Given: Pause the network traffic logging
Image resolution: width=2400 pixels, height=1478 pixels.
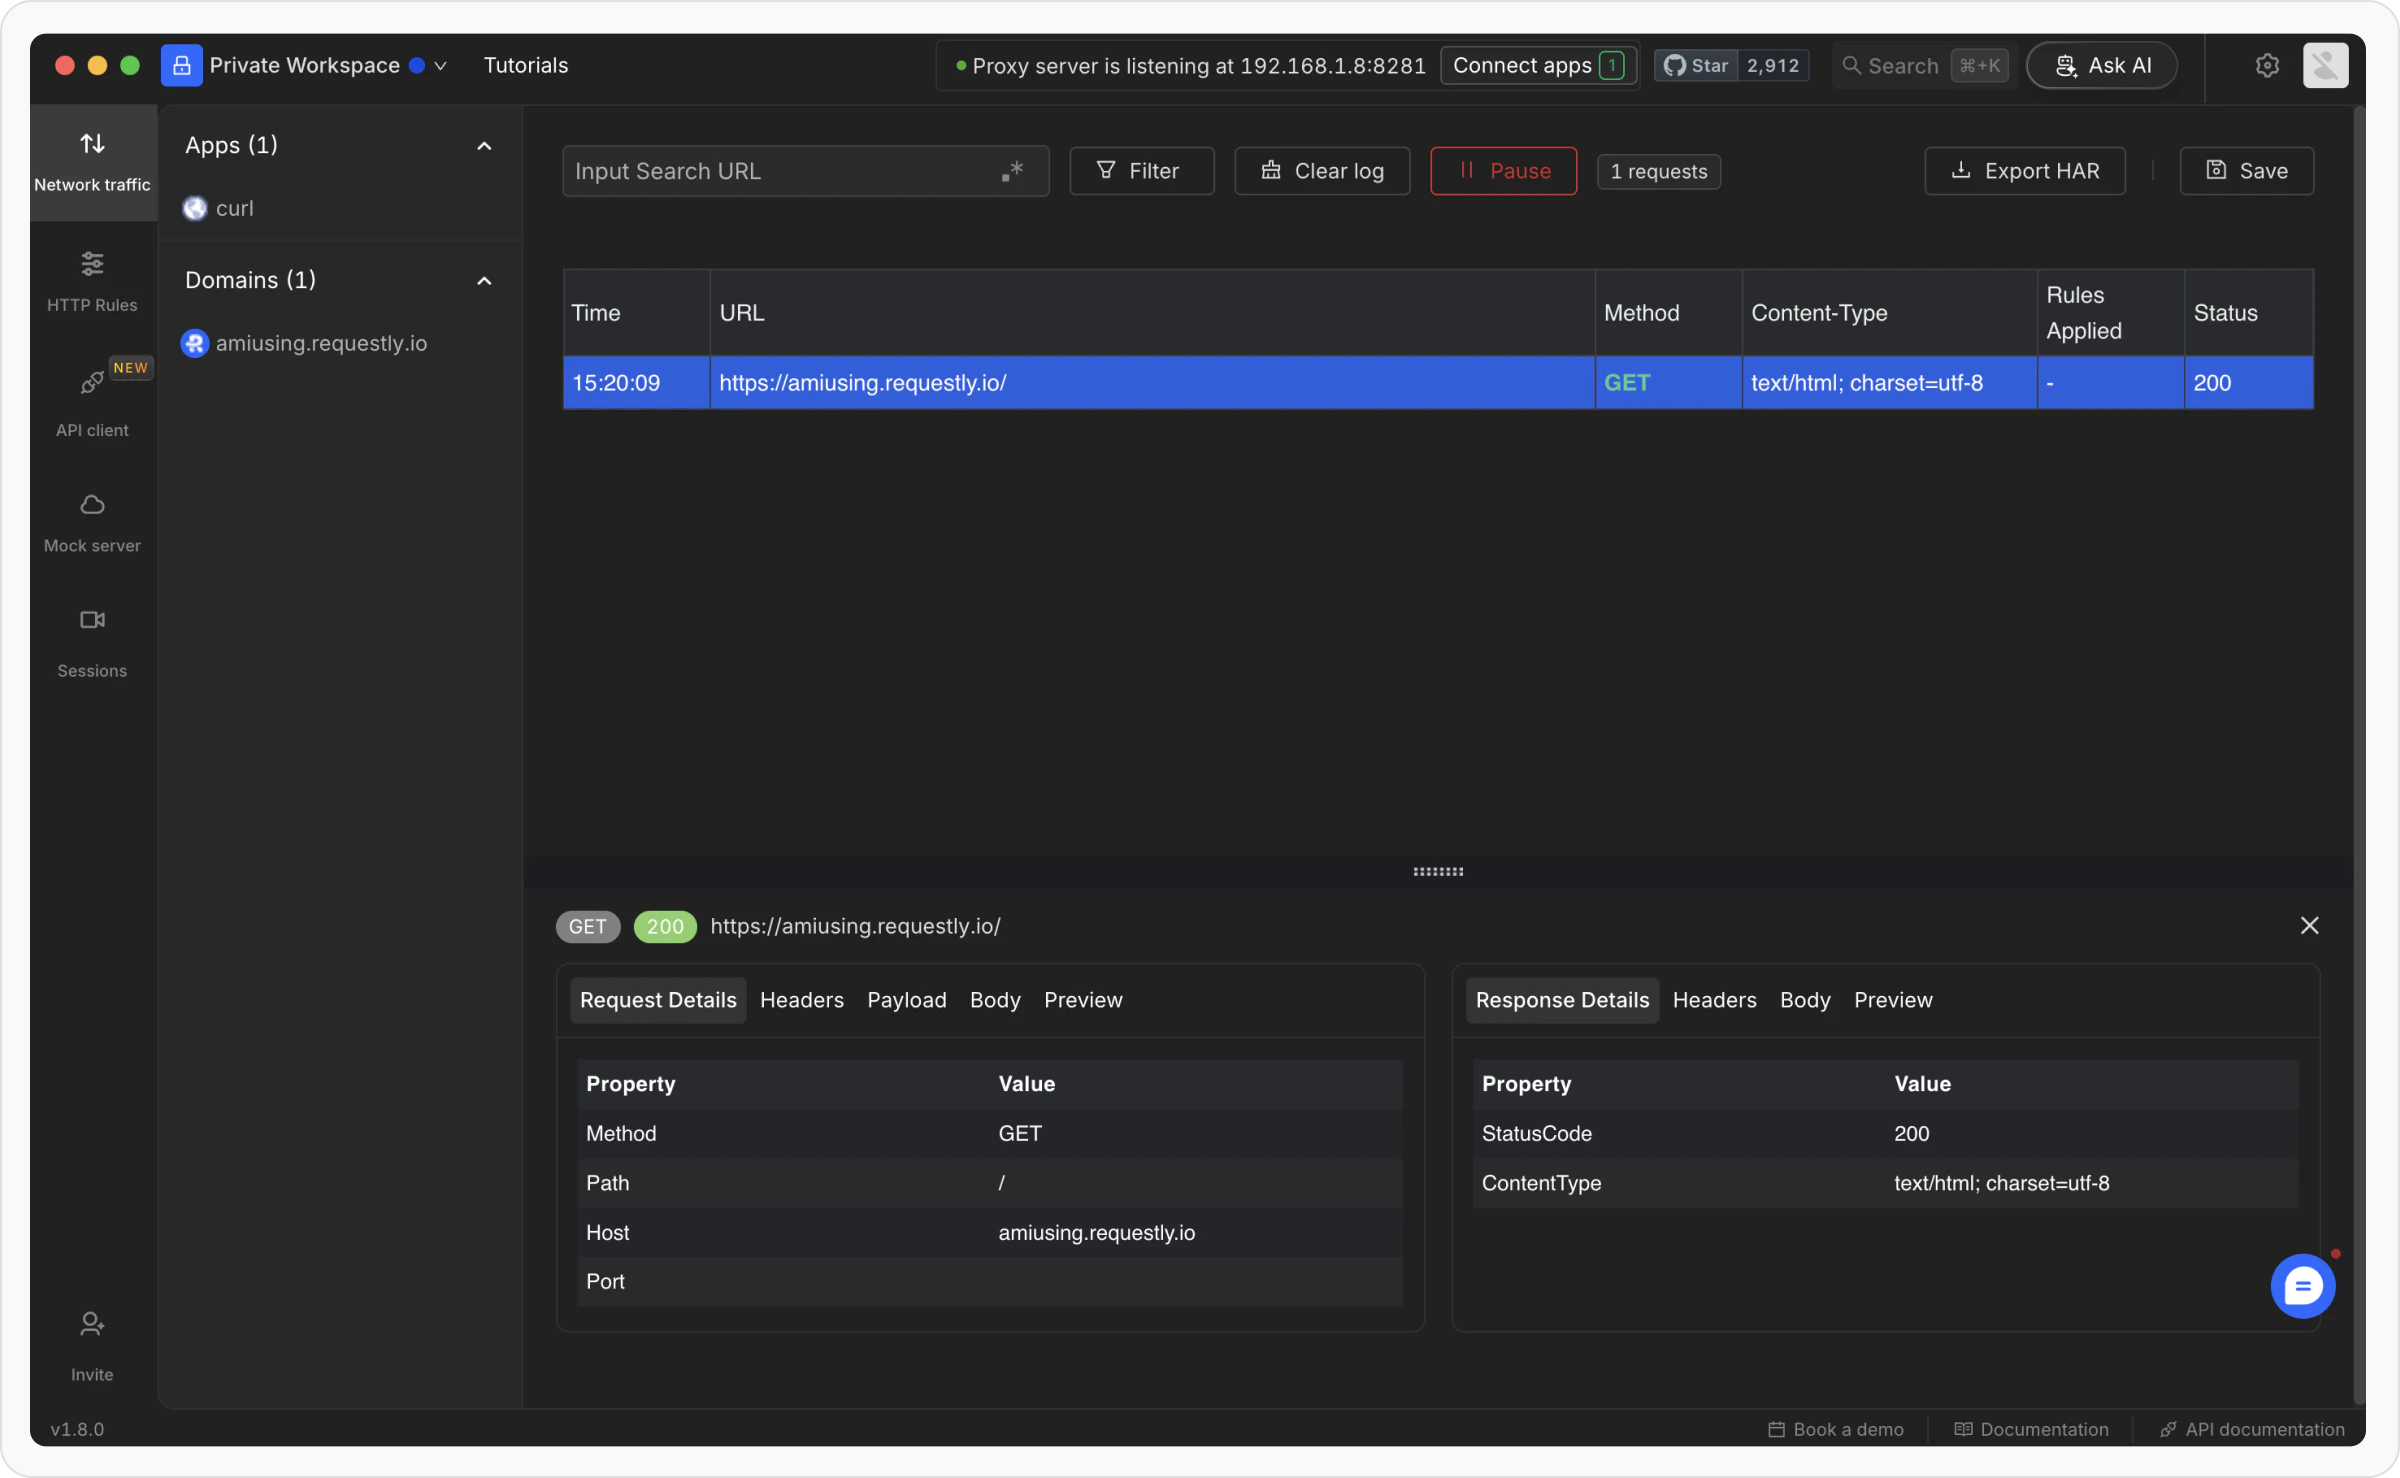Looking at the screenshot, I should [1503, 171].
